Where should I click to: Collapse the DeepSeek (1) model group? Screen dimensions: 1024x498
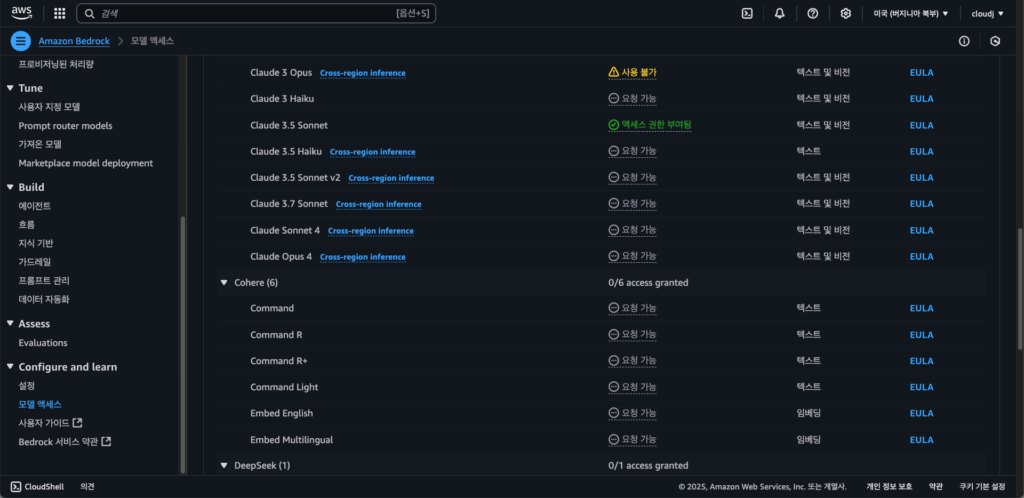click(x=224, y=465)
